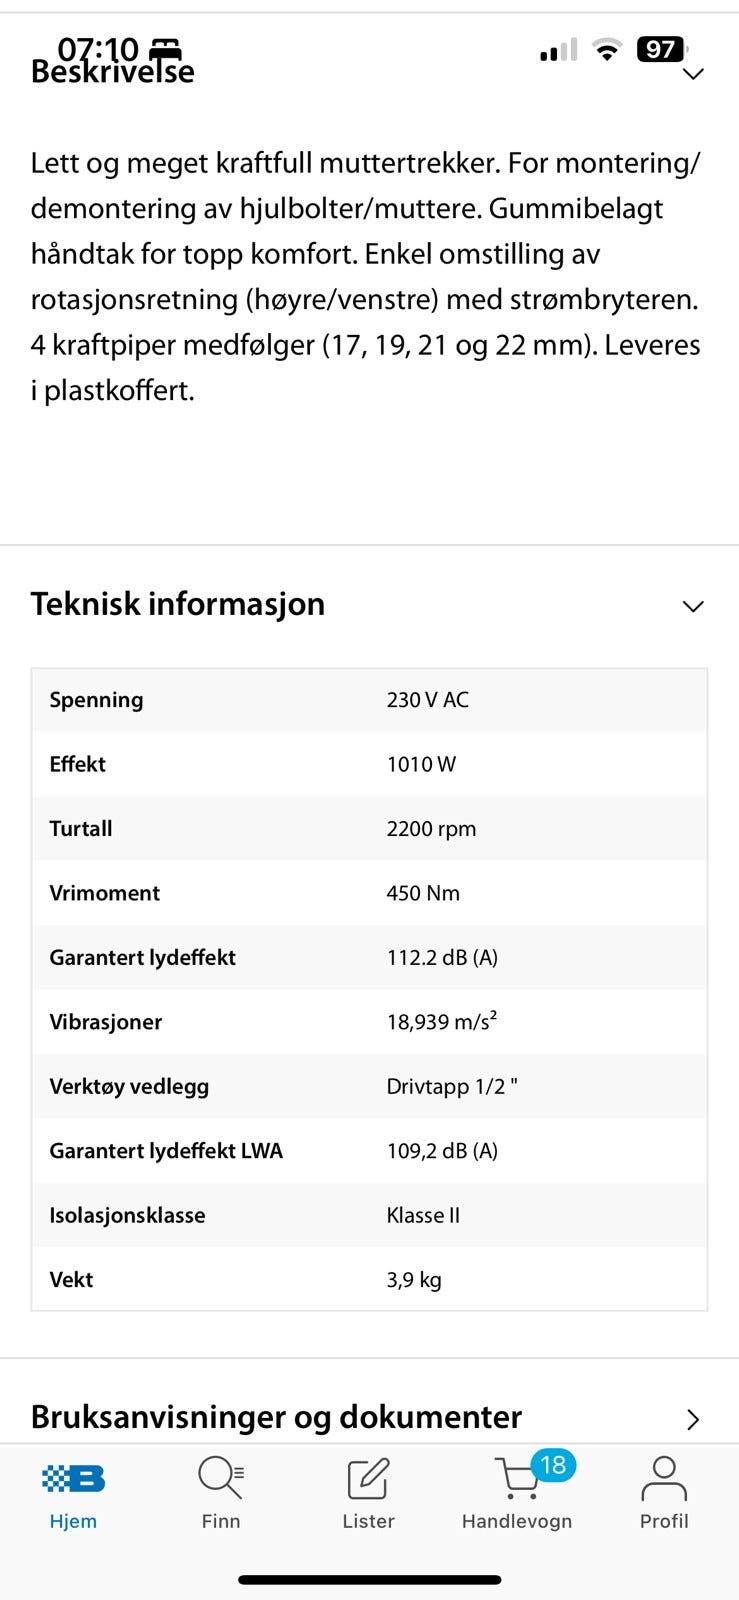The height and width of the screenshot is (1600, 739).
Task: Tap the Profil person icon
Action: 664,1478
